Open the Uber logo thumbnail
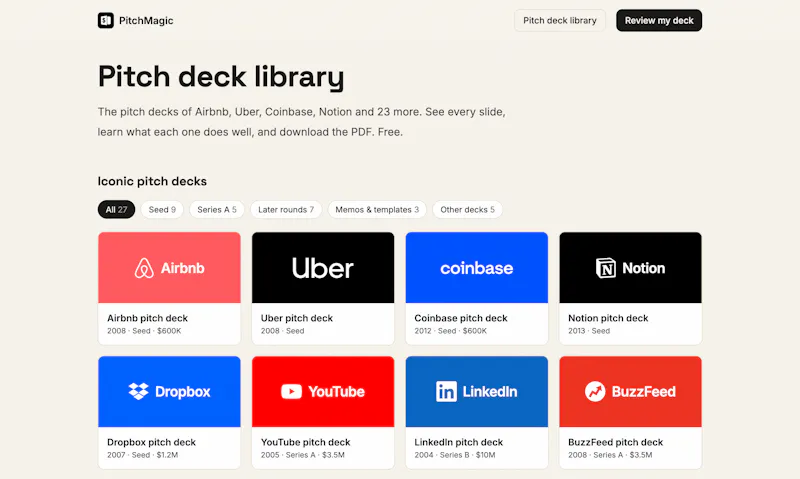Screen dimensions: 800x479 click(x=323, y=268)
